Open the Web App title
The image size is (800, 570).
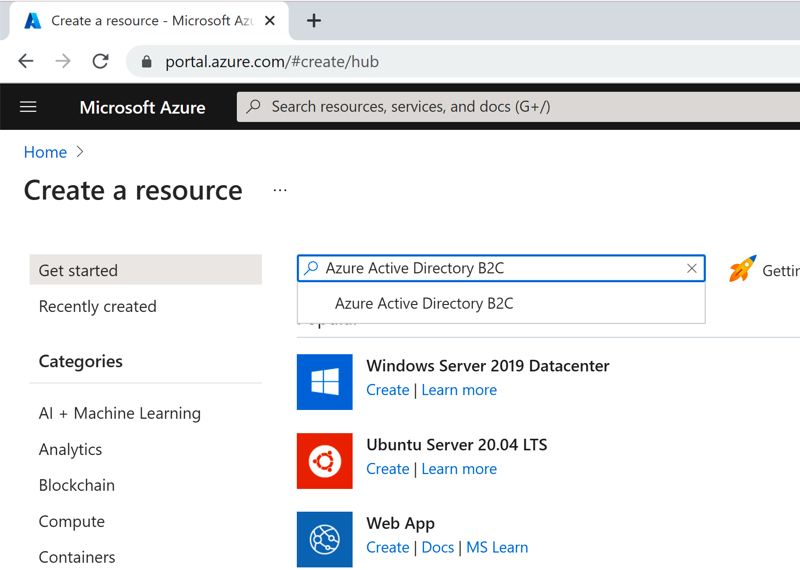[401, 523]
